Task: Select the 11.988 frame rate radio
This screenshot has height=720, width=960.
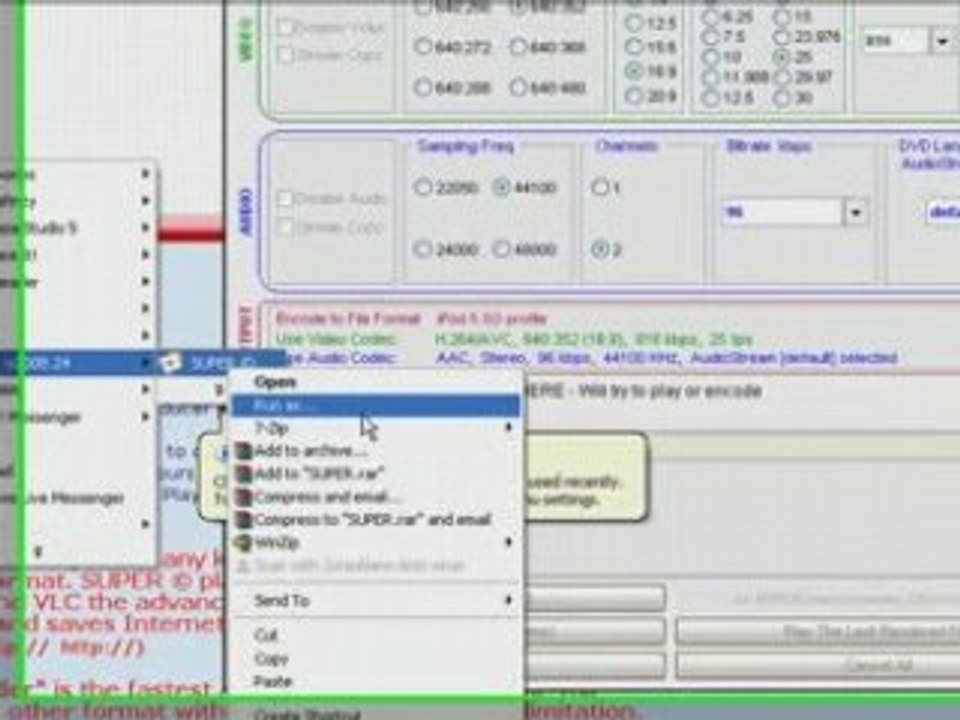Action: pyautogui.click(x=710, y=78)
